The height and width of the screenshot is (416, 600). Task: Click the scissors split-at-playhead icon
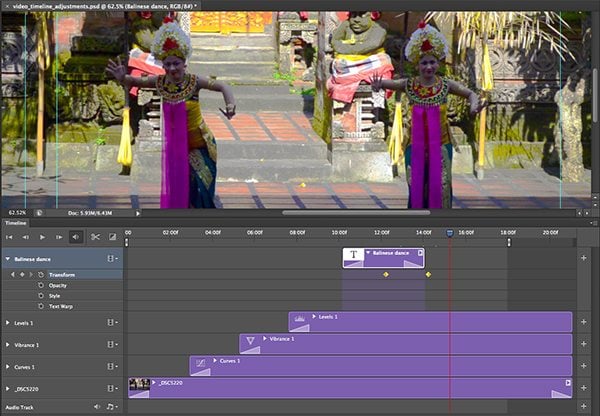(x=95, y=237)
